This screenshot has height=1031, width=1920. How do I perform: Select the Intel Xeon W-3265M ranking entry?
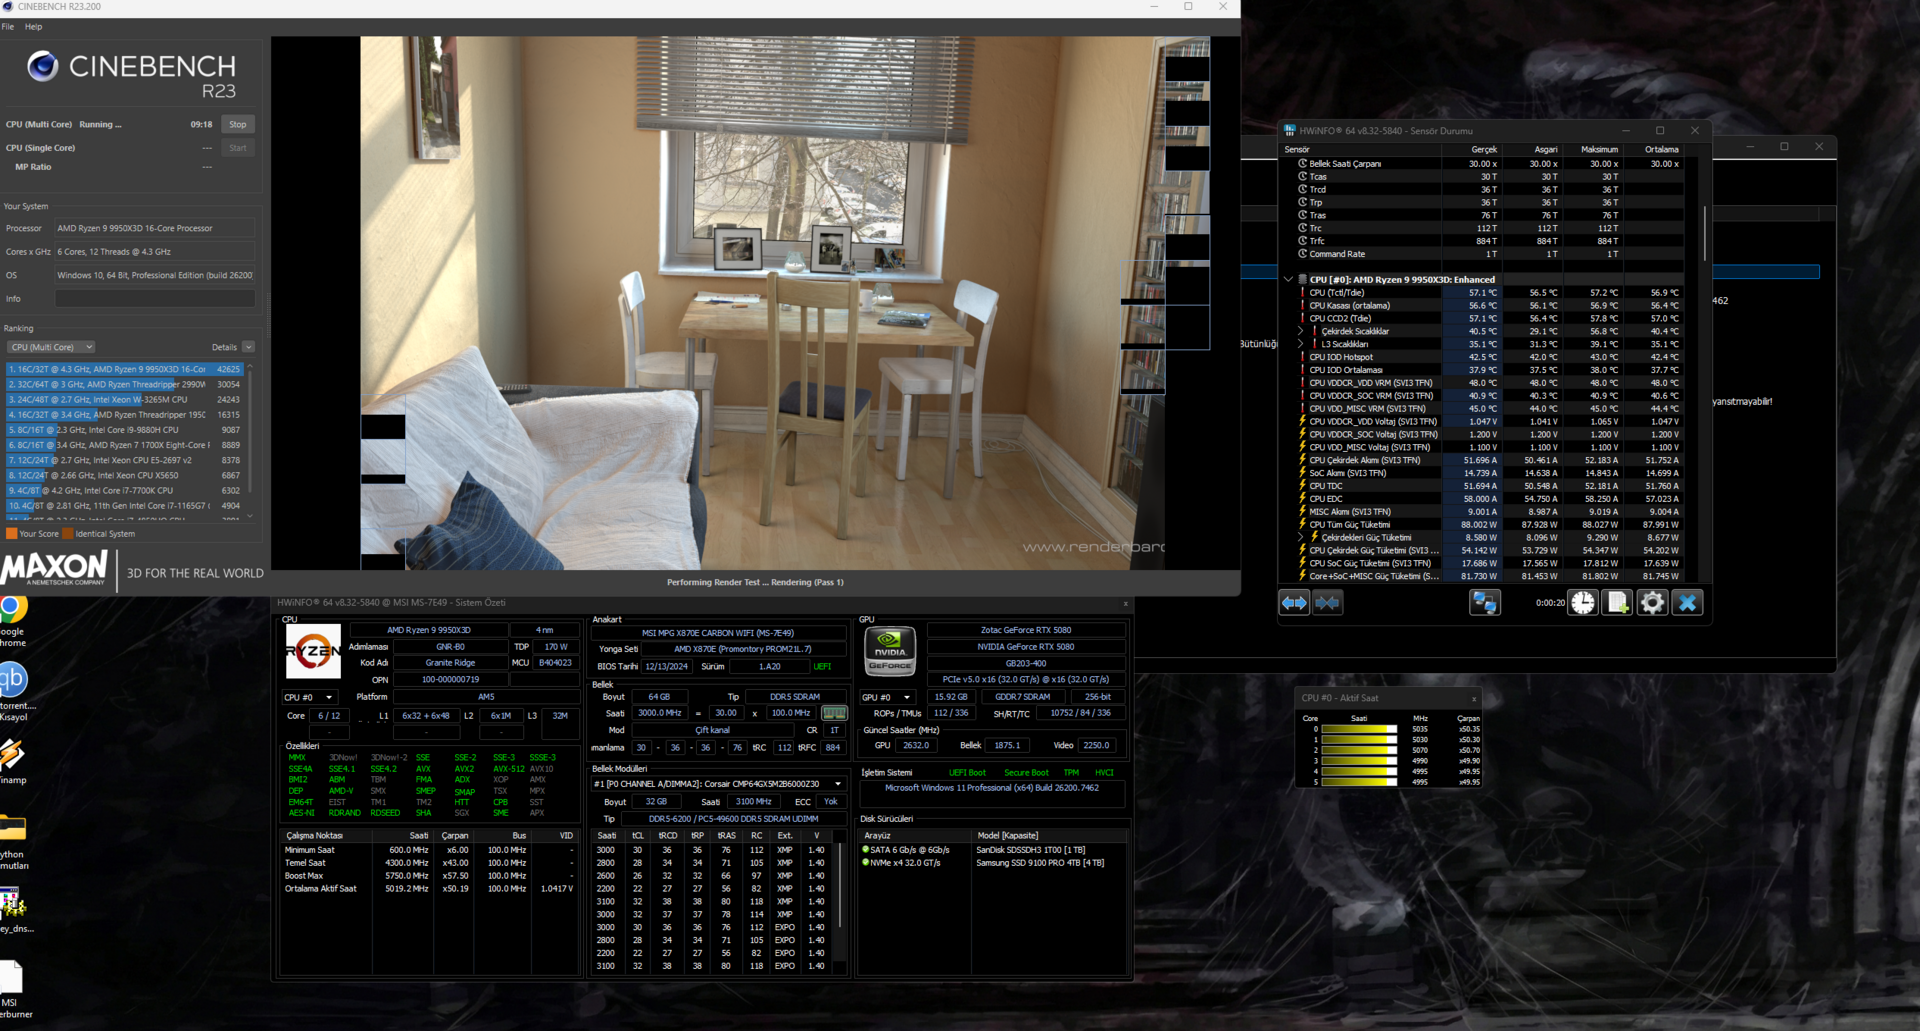click(125, 399)
